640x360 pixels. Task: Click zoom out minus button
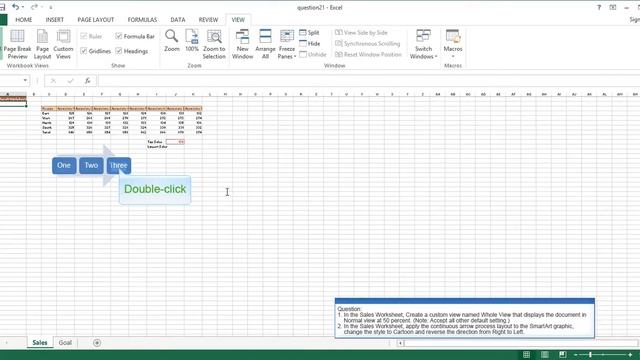(x=576, y=355)
